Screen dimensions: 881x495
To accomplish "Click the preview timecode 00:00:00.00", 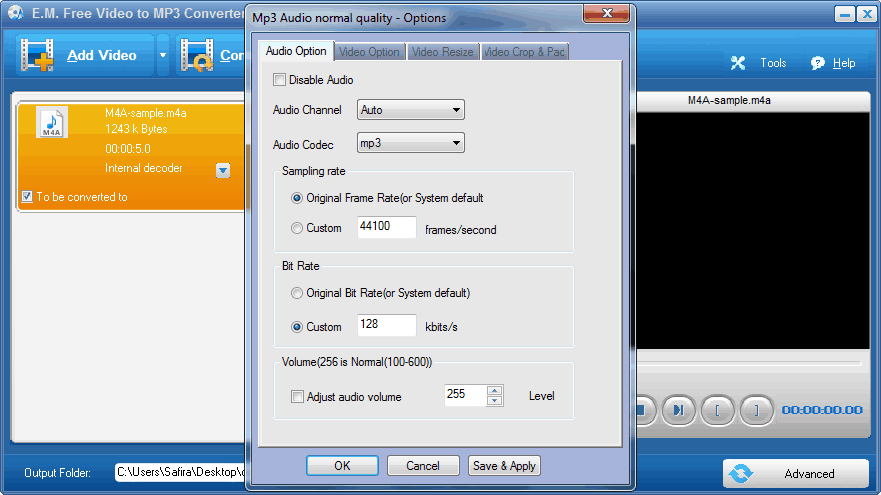I will pos(822,410).
